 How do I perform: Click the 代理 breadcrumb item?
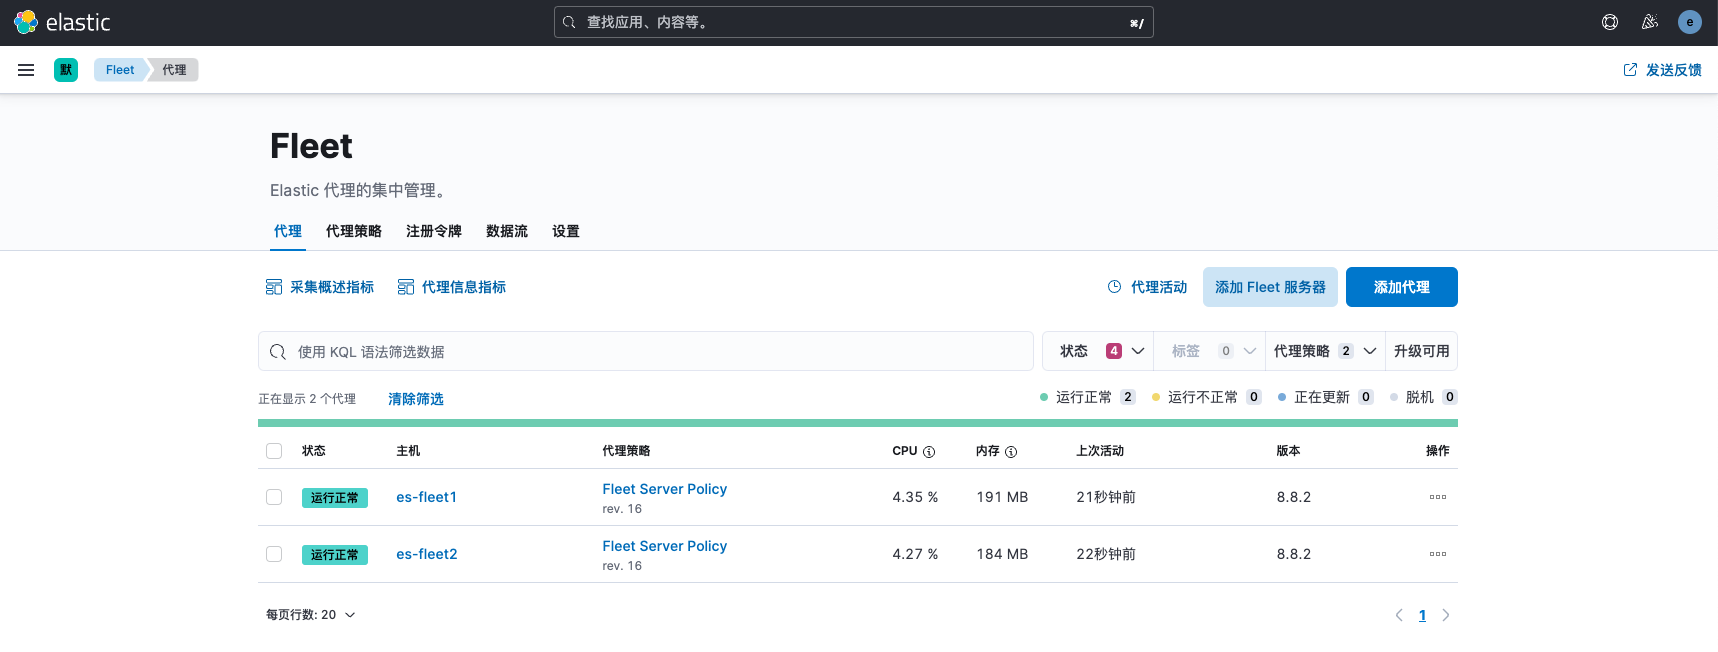175,70
